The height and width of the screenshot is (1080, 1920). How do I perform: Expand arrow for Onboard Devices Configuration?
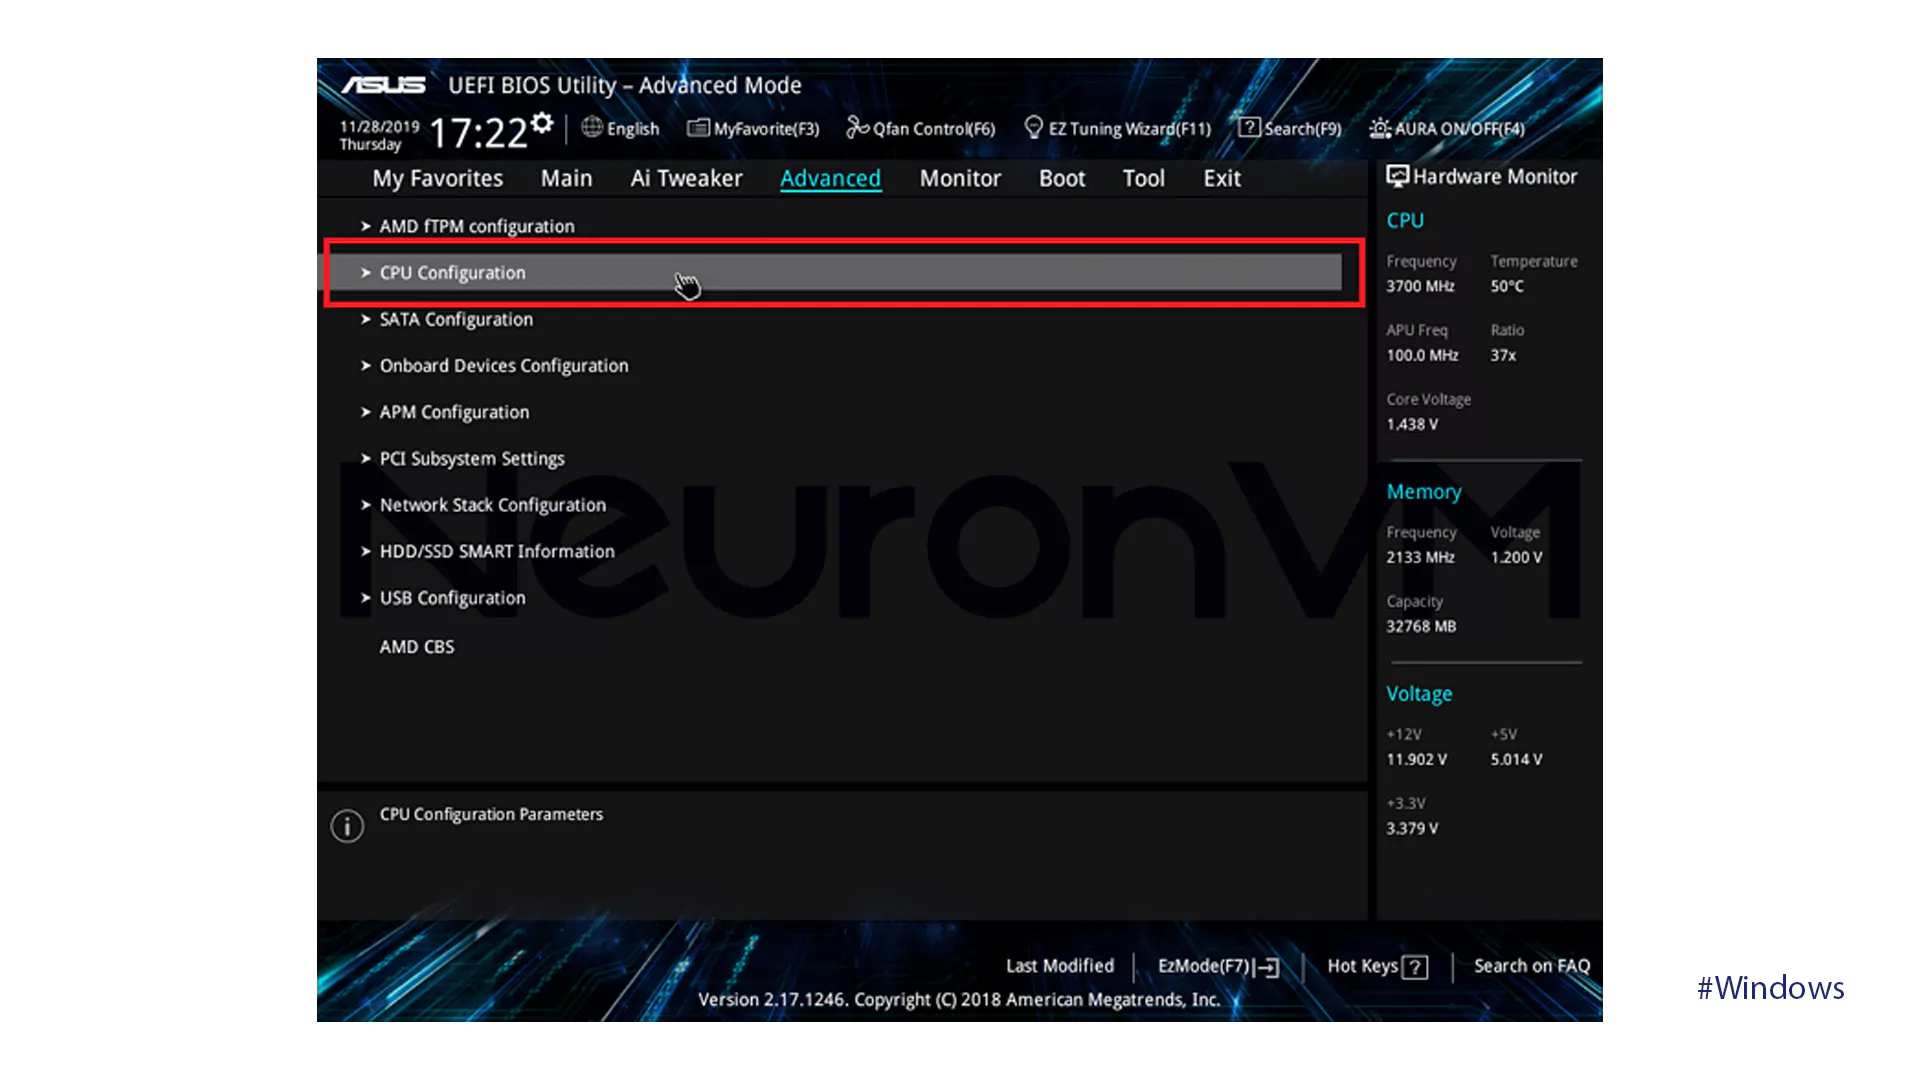[x=366, y=365]
